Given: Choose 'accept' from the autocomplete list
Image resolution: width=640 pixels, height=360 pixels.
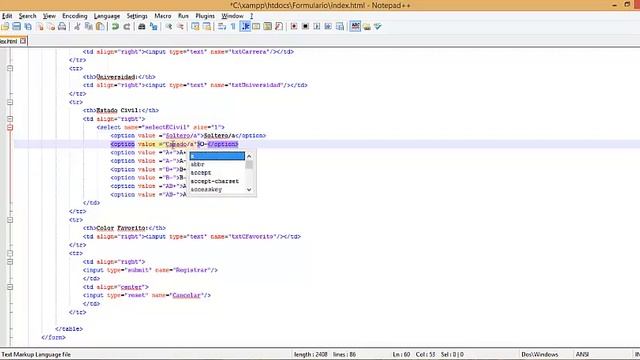Looking at the screenshot, I should [x=217, y=173].
